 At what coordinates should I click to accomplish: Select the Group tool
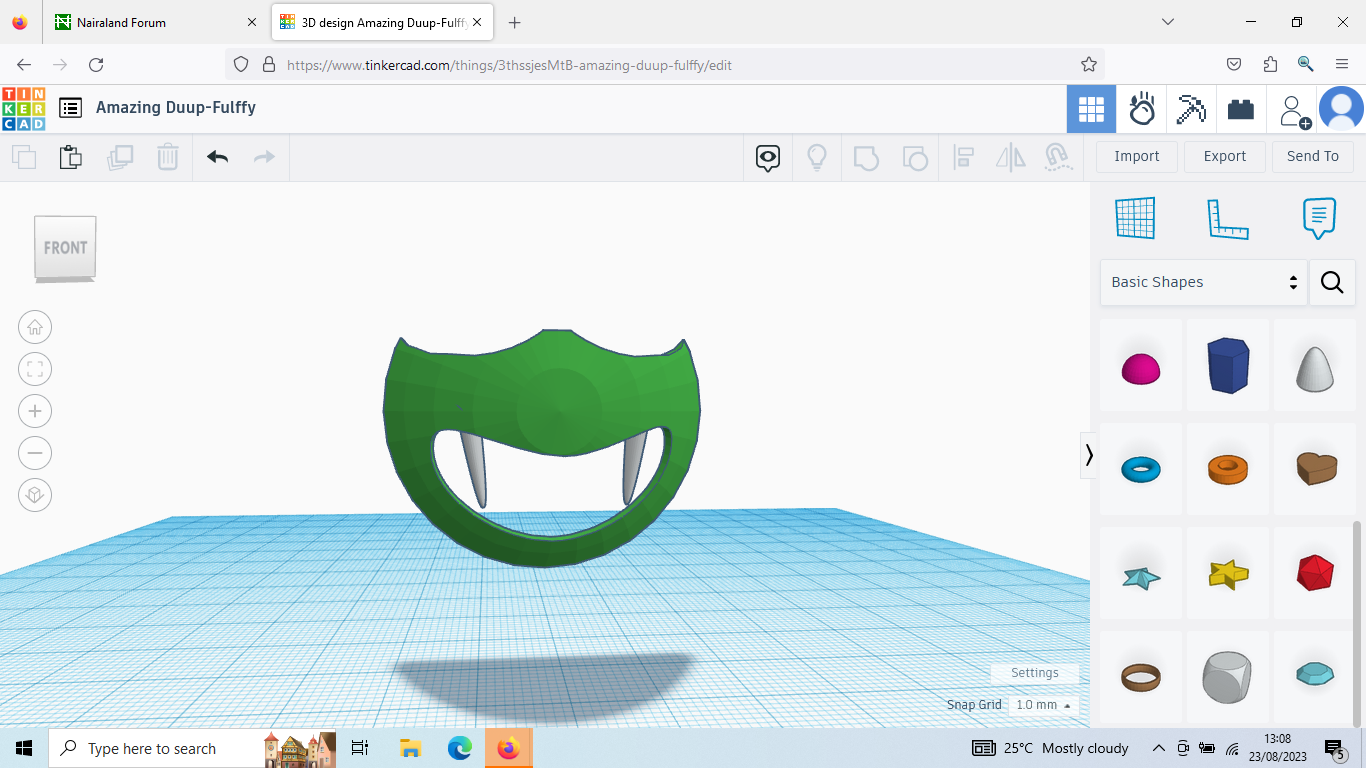point(866,158)
